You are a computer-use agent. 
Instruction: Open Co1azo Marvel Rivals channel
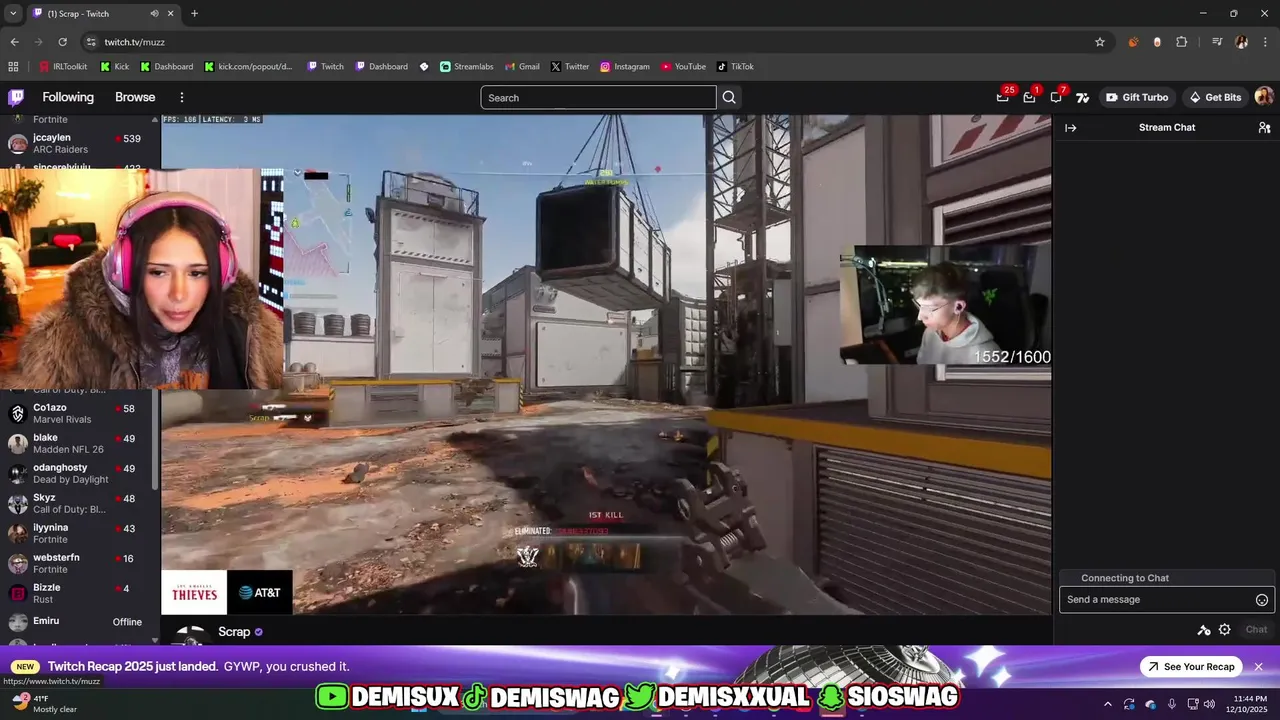[x=78, y=413]
